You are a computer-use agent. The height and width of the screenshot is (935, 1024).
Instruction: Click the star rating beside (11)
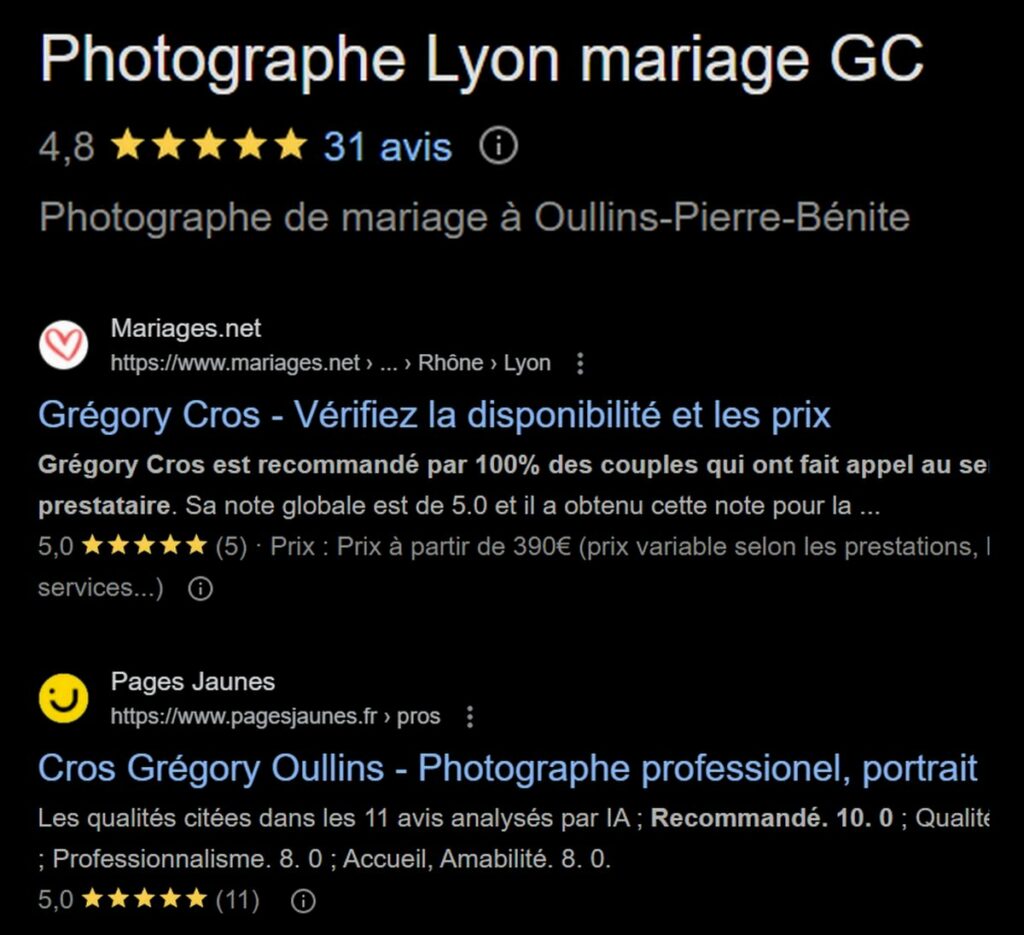pyautogui.click(x=143, y=899)
